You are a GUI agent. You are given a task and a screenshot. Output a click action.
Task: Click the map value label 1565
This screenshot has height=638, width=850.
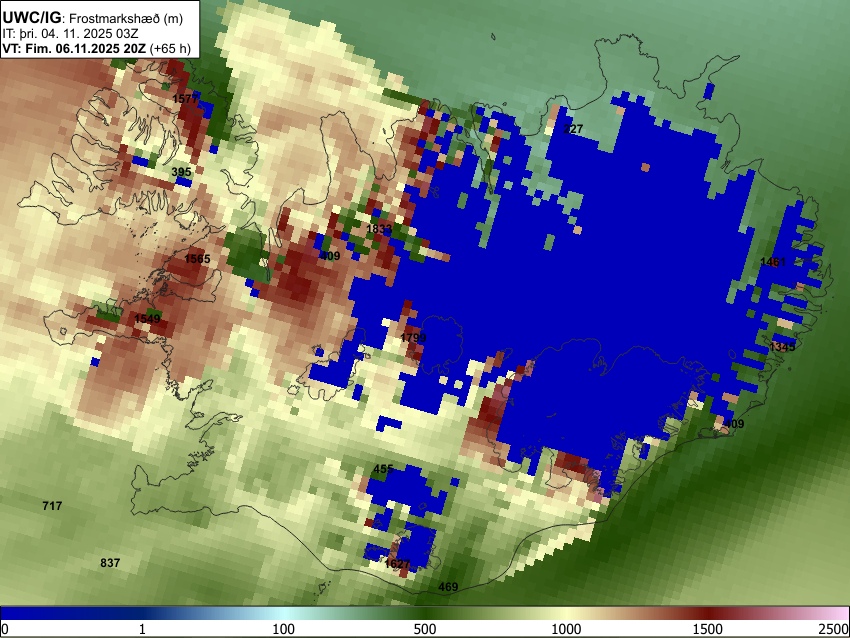197,259
